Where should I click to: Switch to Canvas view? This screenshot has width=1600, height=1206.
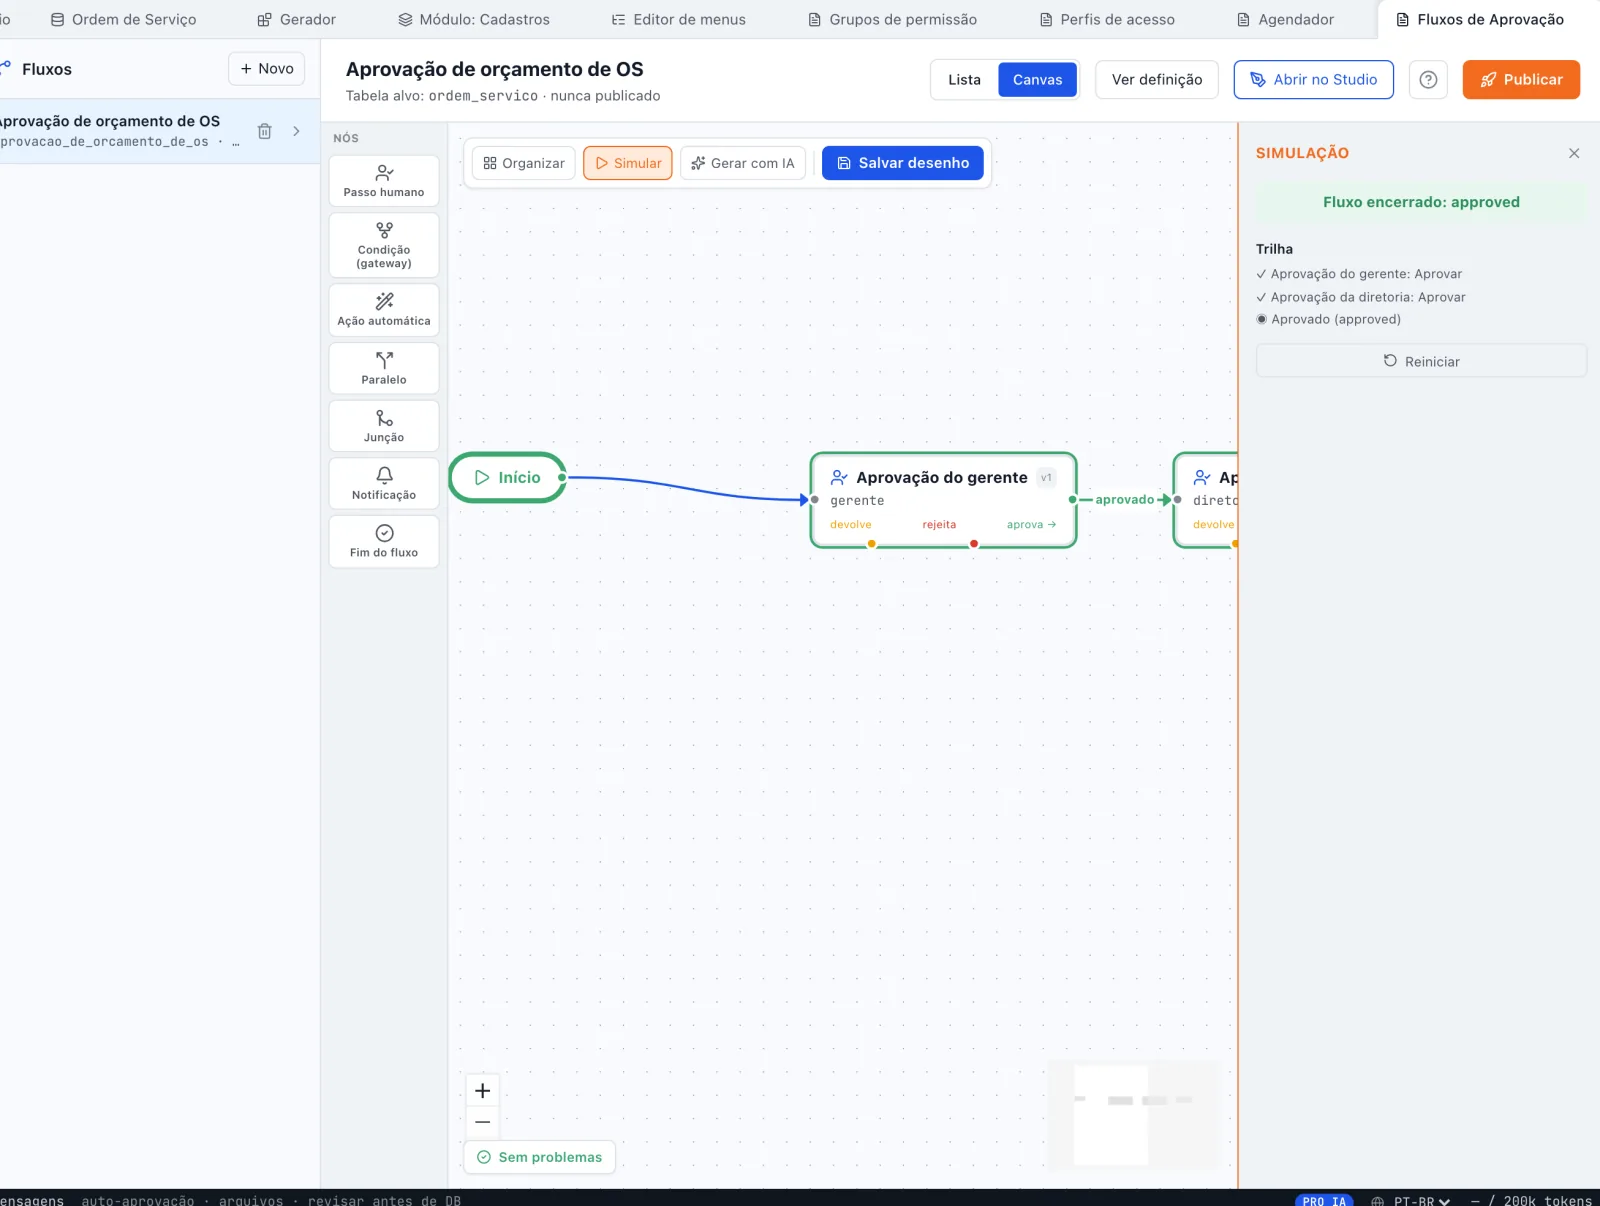pos(1037,80)
